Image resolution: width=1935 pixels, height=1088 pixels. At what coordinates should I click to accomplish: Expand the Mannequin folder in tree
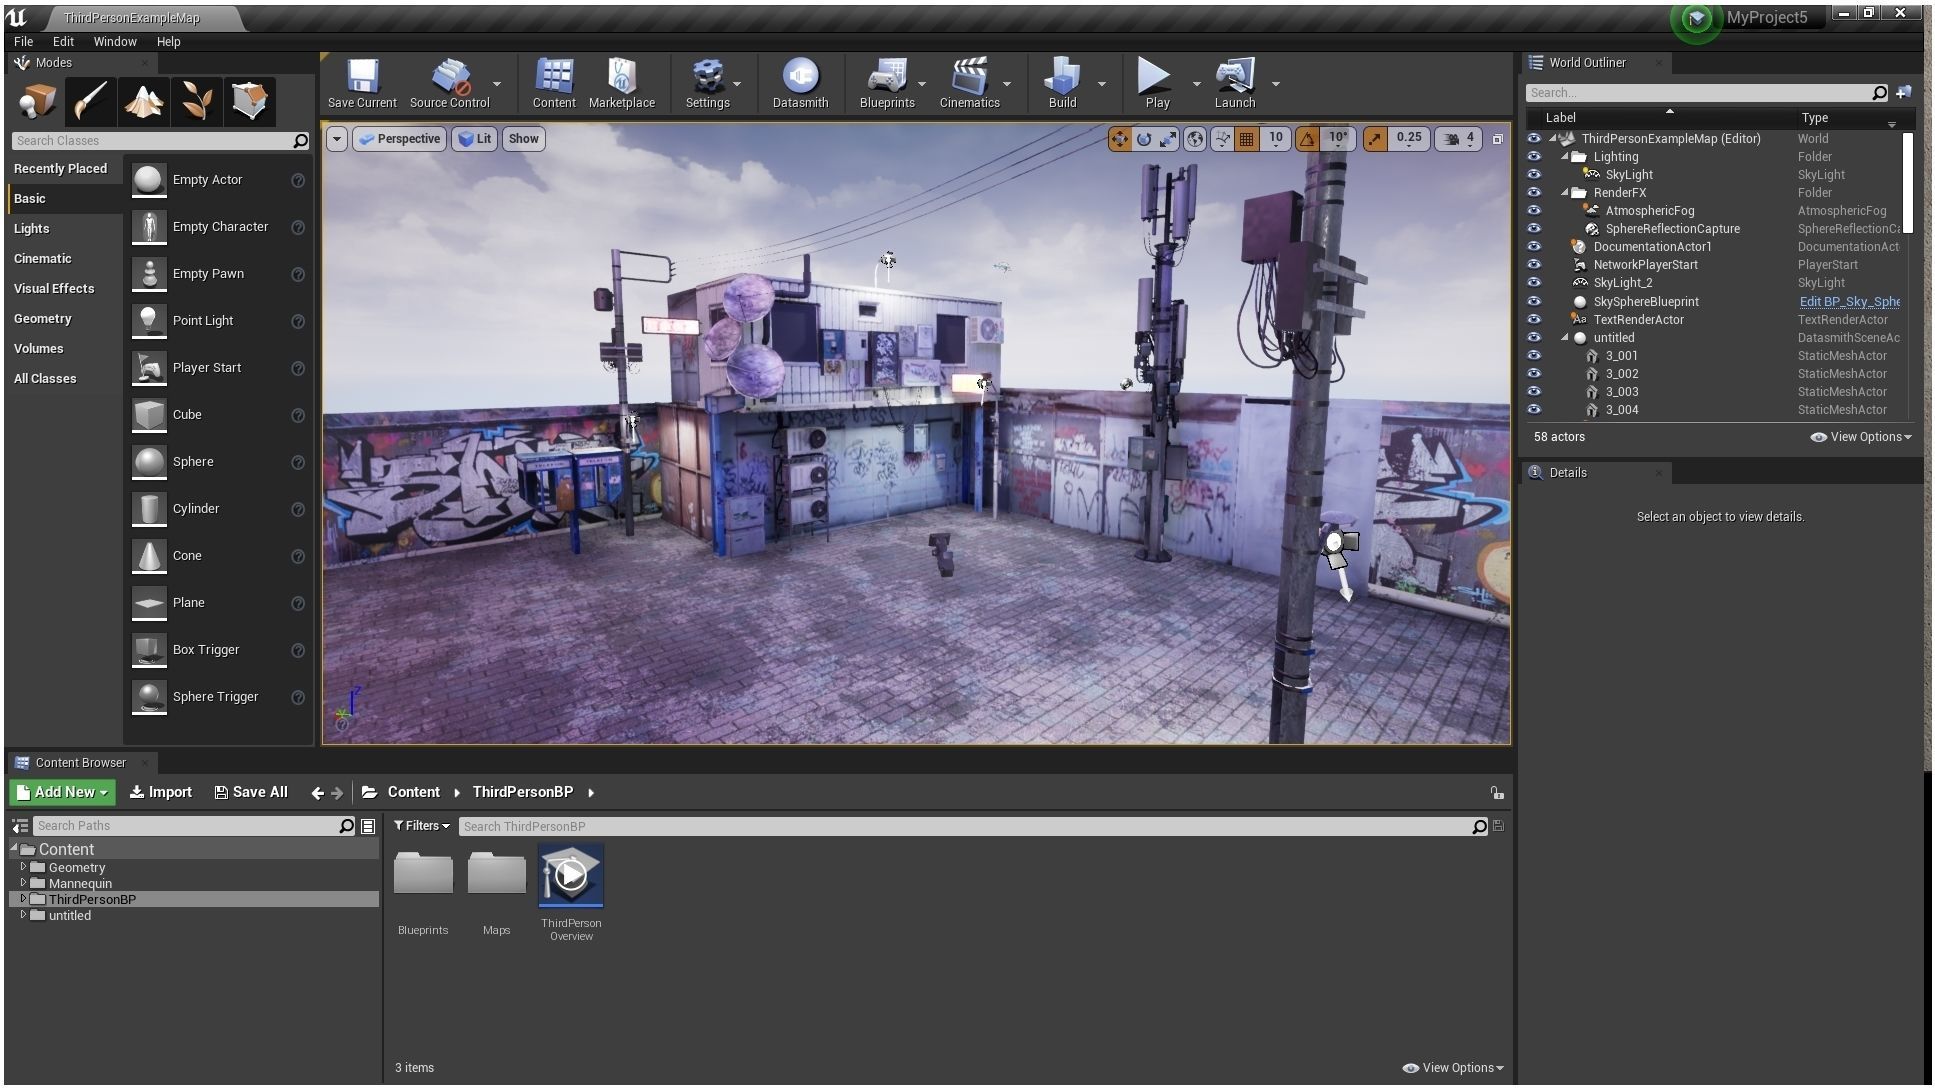(x=23, y=883)
